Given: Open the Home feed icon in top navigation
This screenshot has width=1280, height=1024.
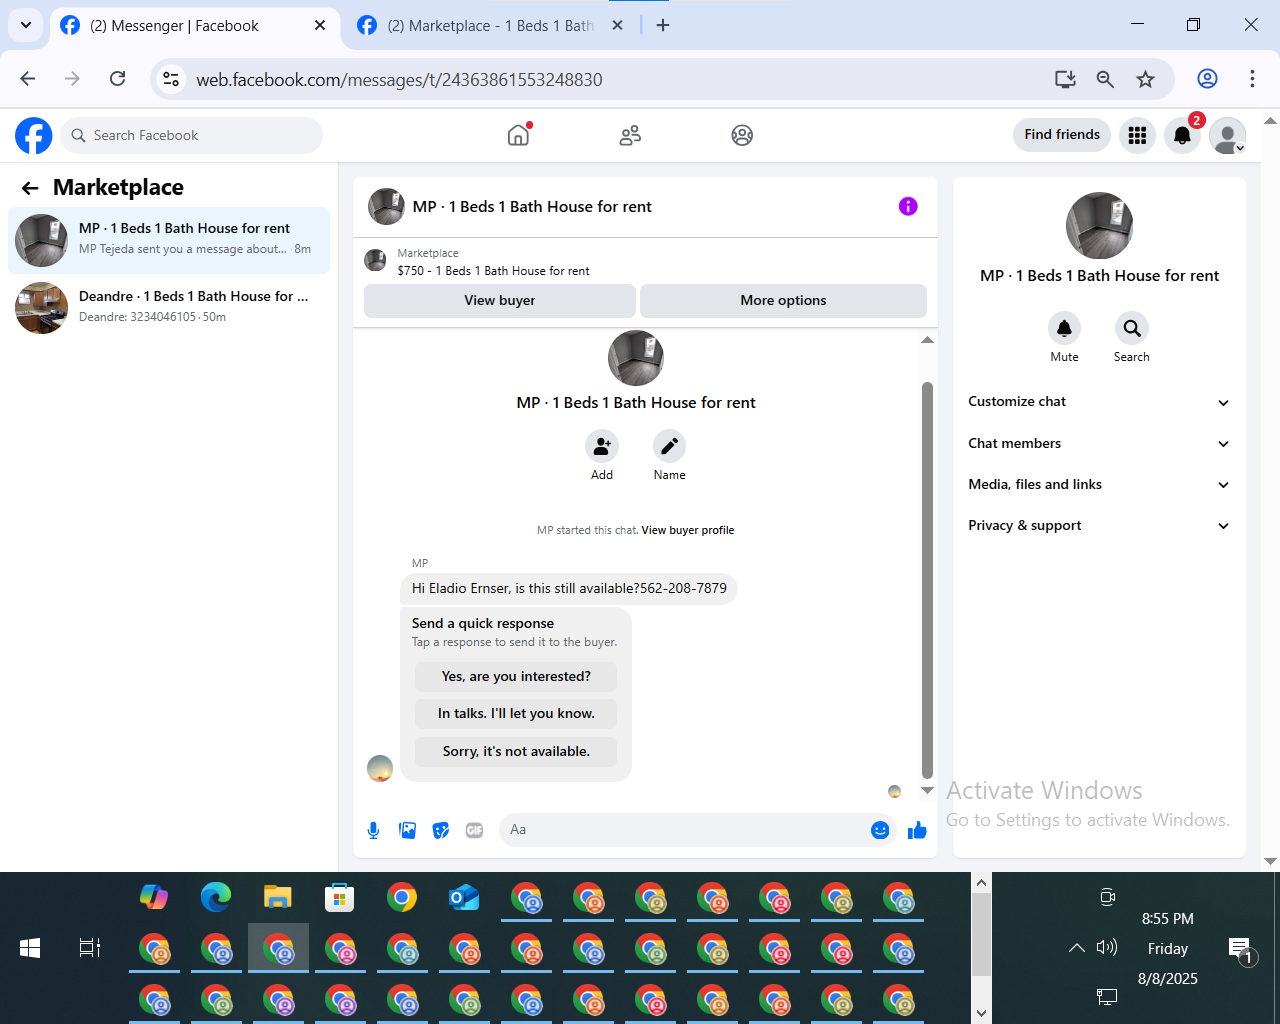Looking at the screenshot, I should pos(518,135).
